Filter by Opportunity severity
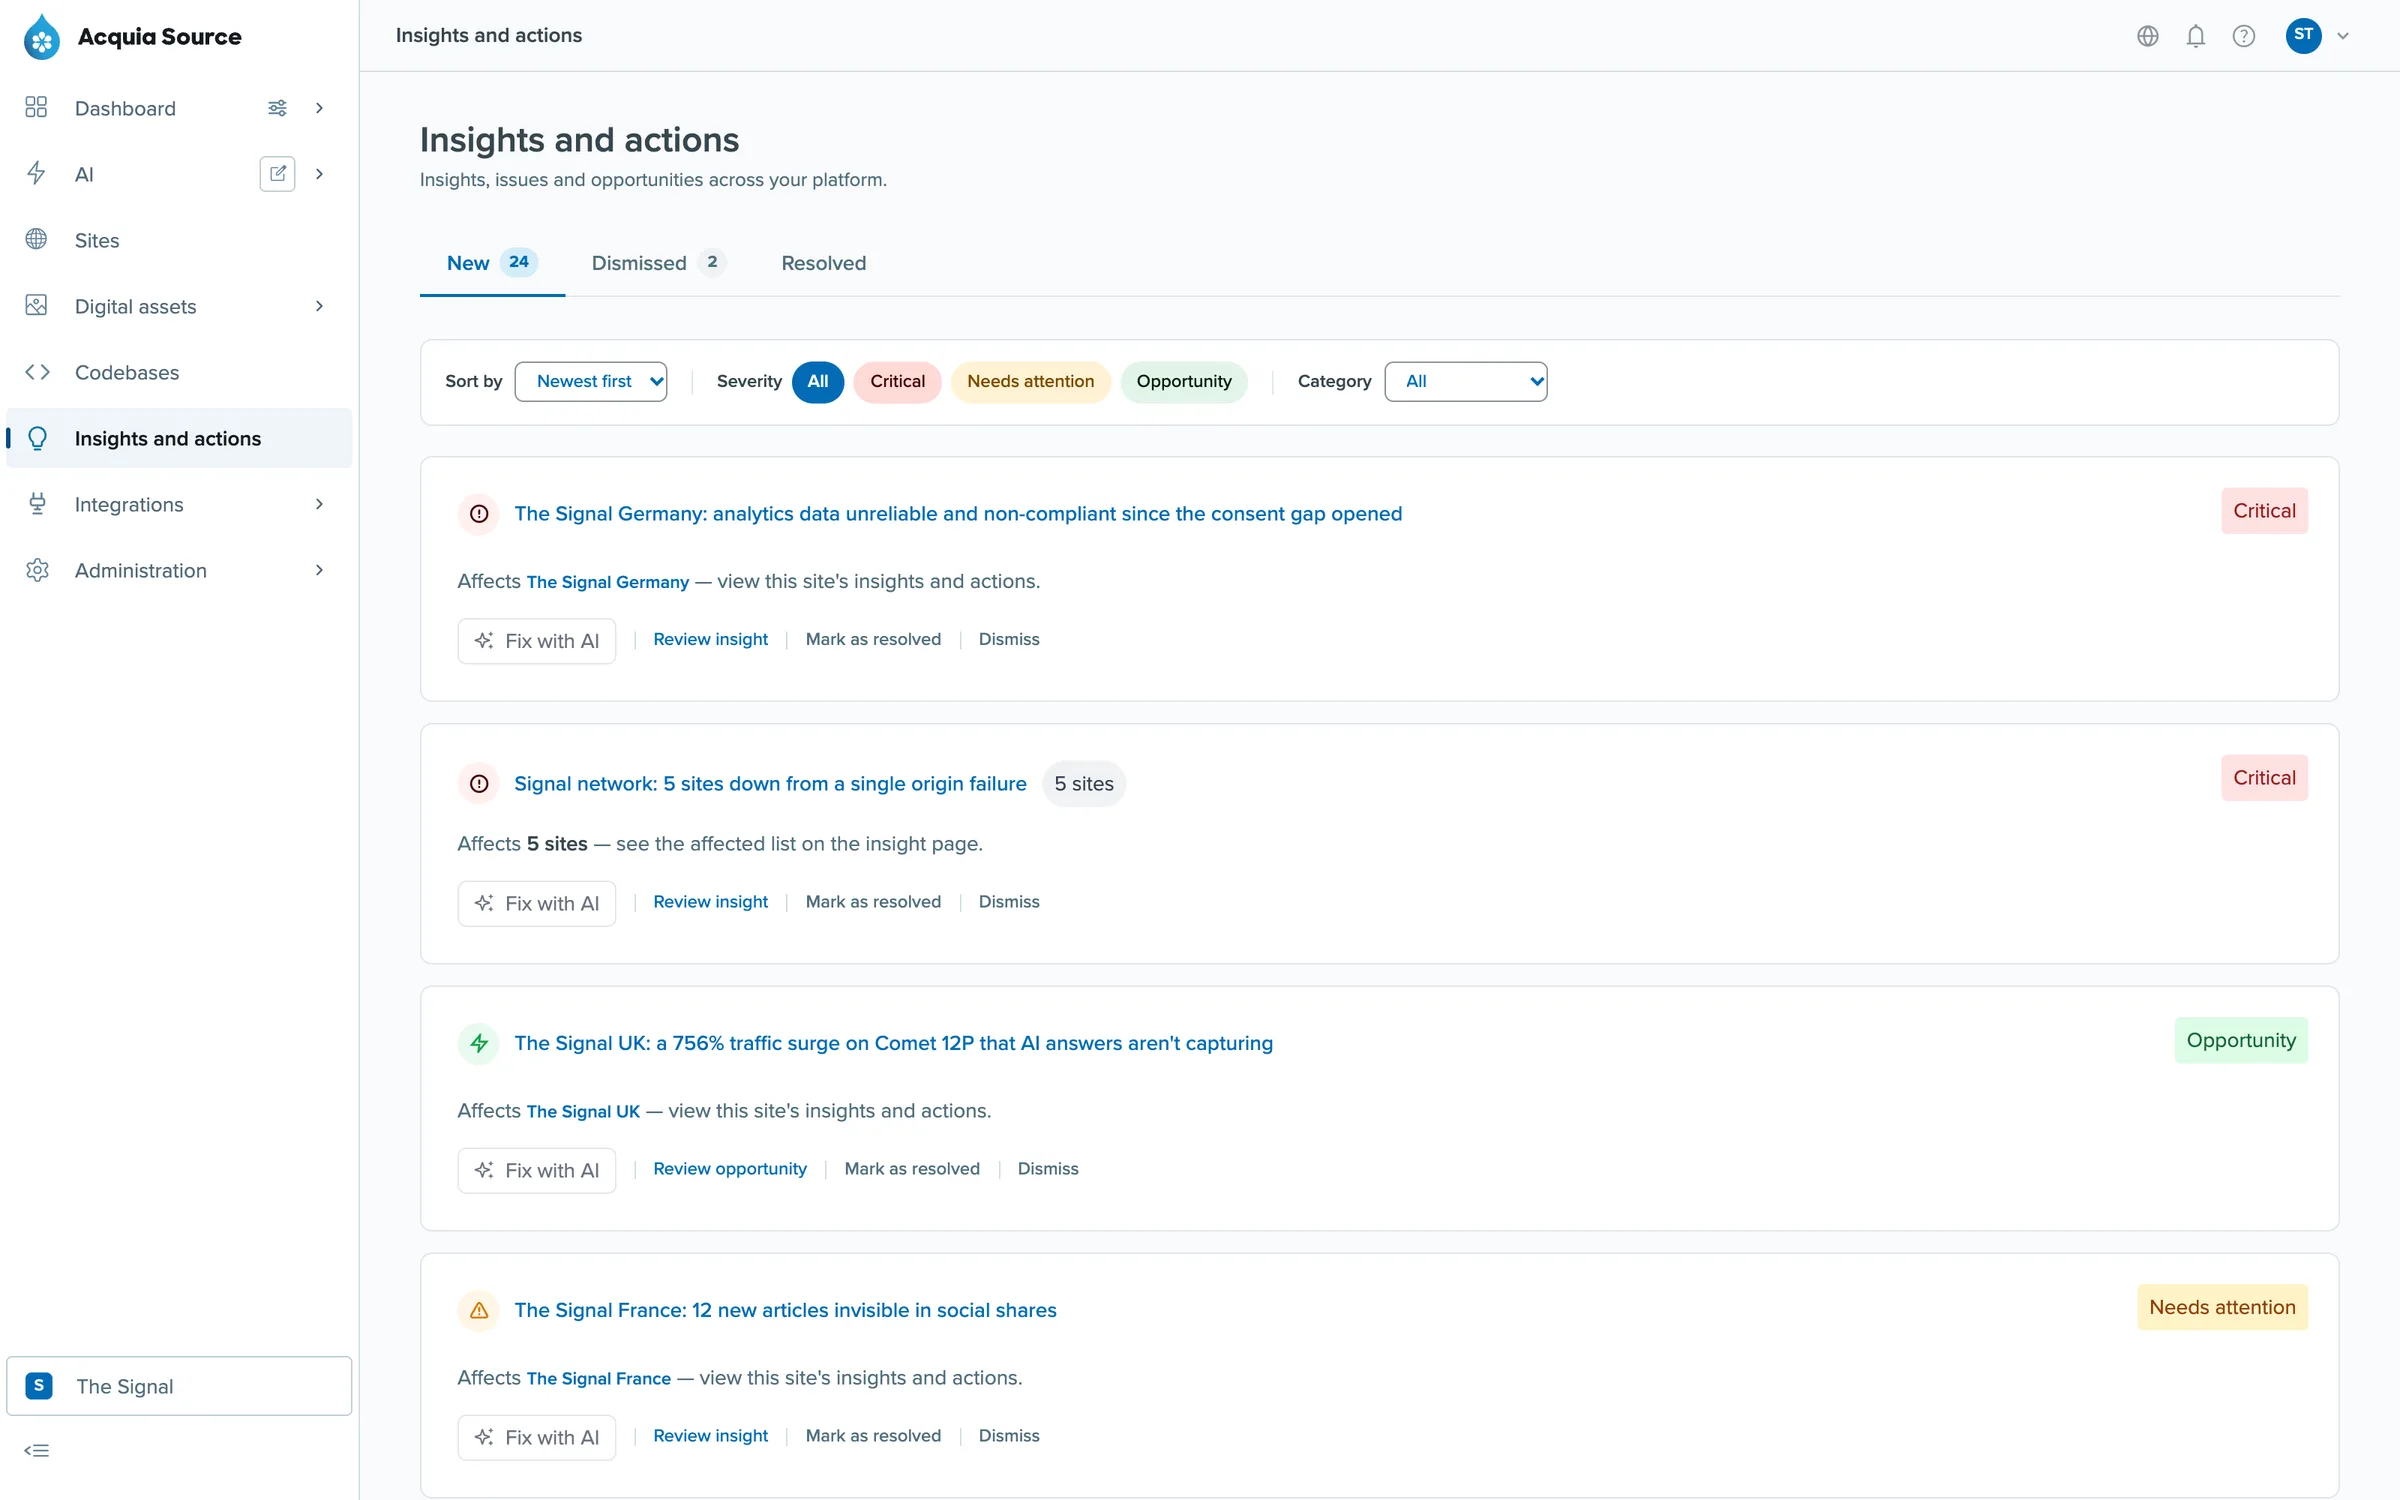The image size is (2400, 1500). (x=1184, y=382)
